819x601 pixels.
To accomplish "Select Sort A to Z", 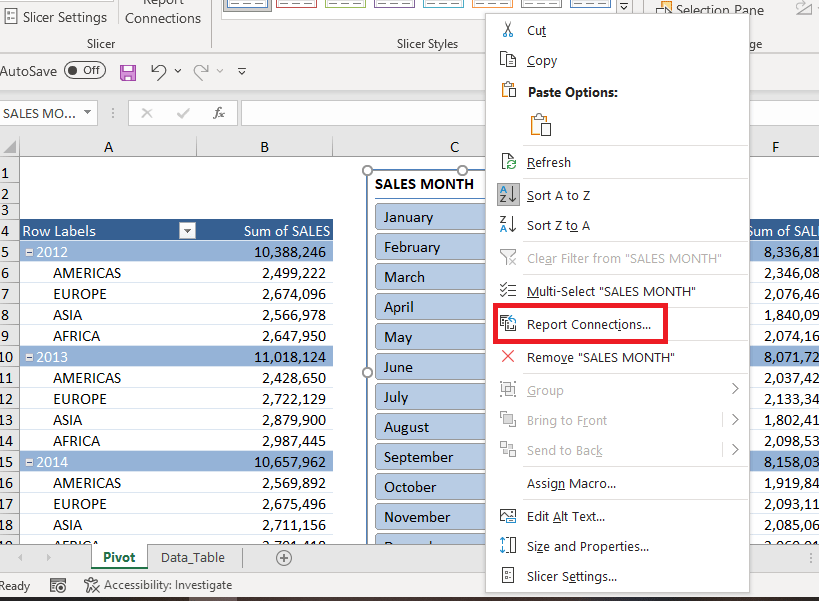I will click(x=617, y=195).
